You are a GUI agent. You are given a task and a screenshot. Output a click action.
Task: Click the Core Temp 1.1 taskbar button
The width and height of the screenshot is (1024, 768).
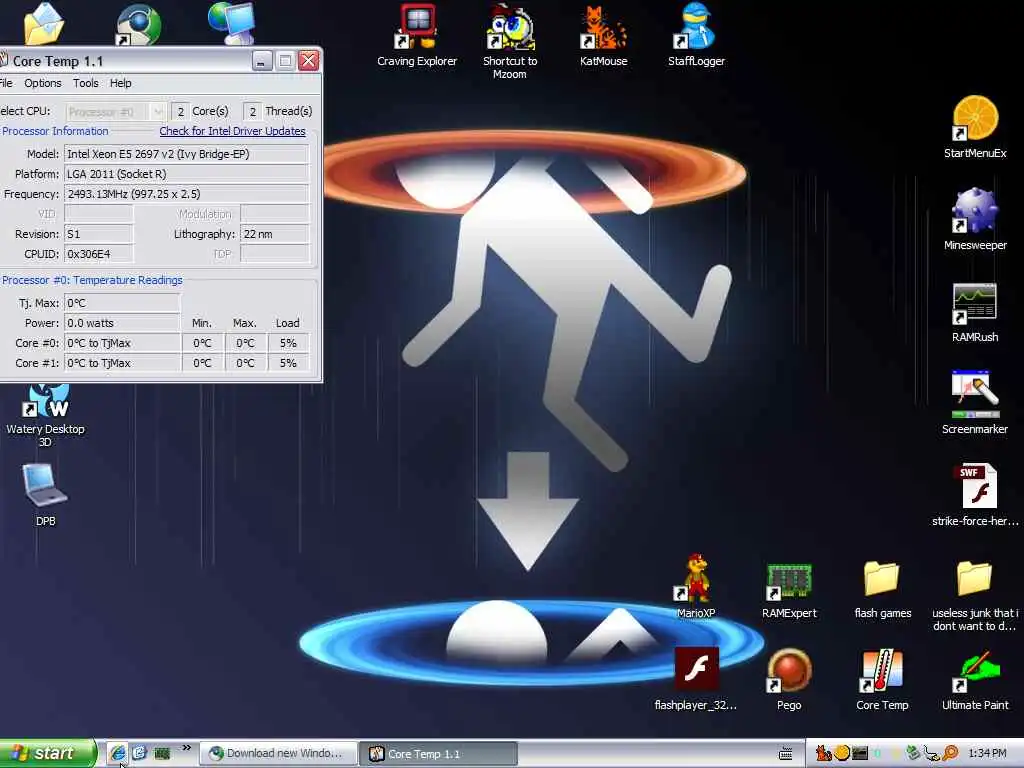pyautogui.click(x=439, y=754)
